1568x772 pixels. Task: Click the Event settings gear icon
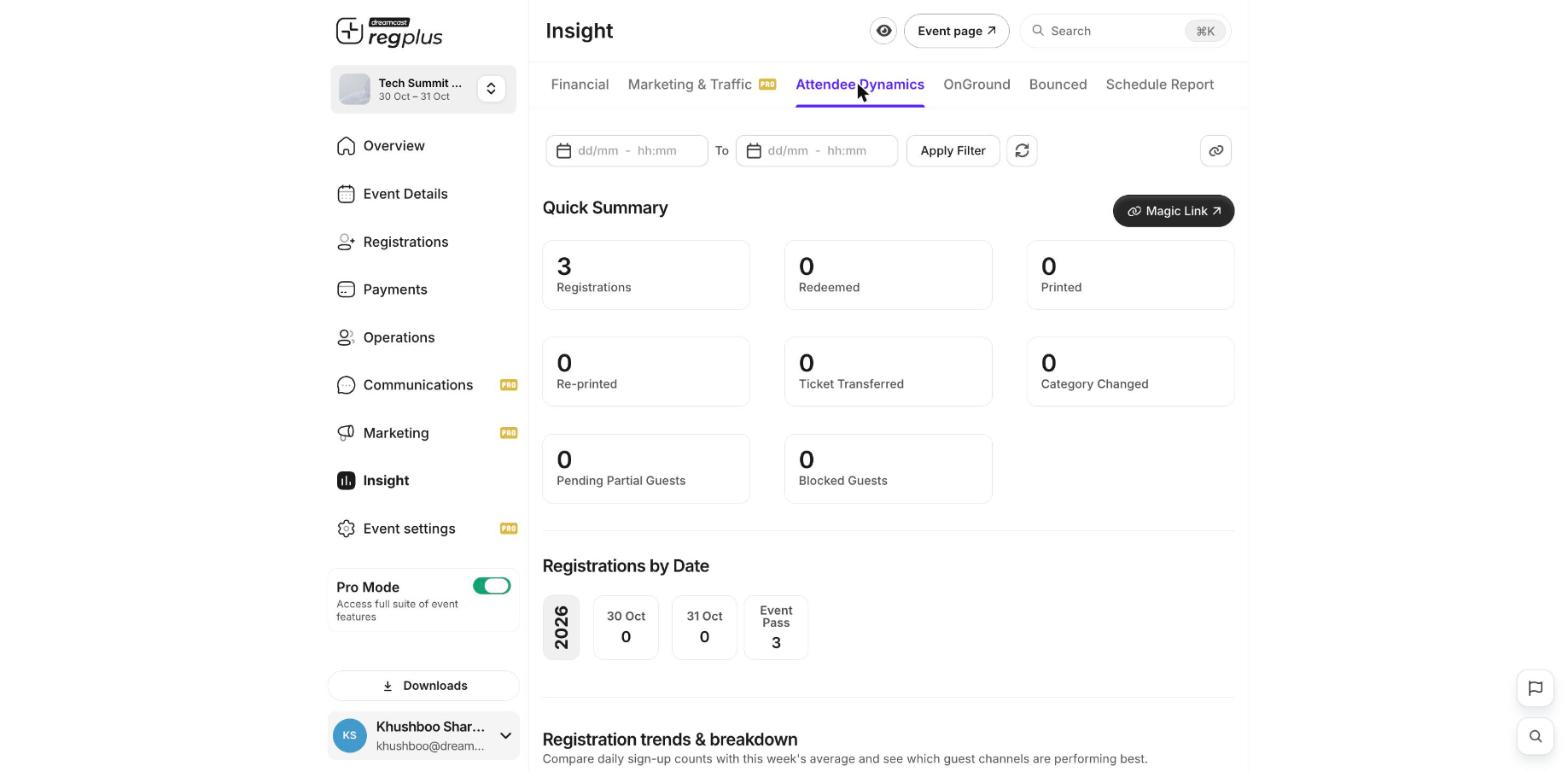pyautogui.click(x=346, y=529)
